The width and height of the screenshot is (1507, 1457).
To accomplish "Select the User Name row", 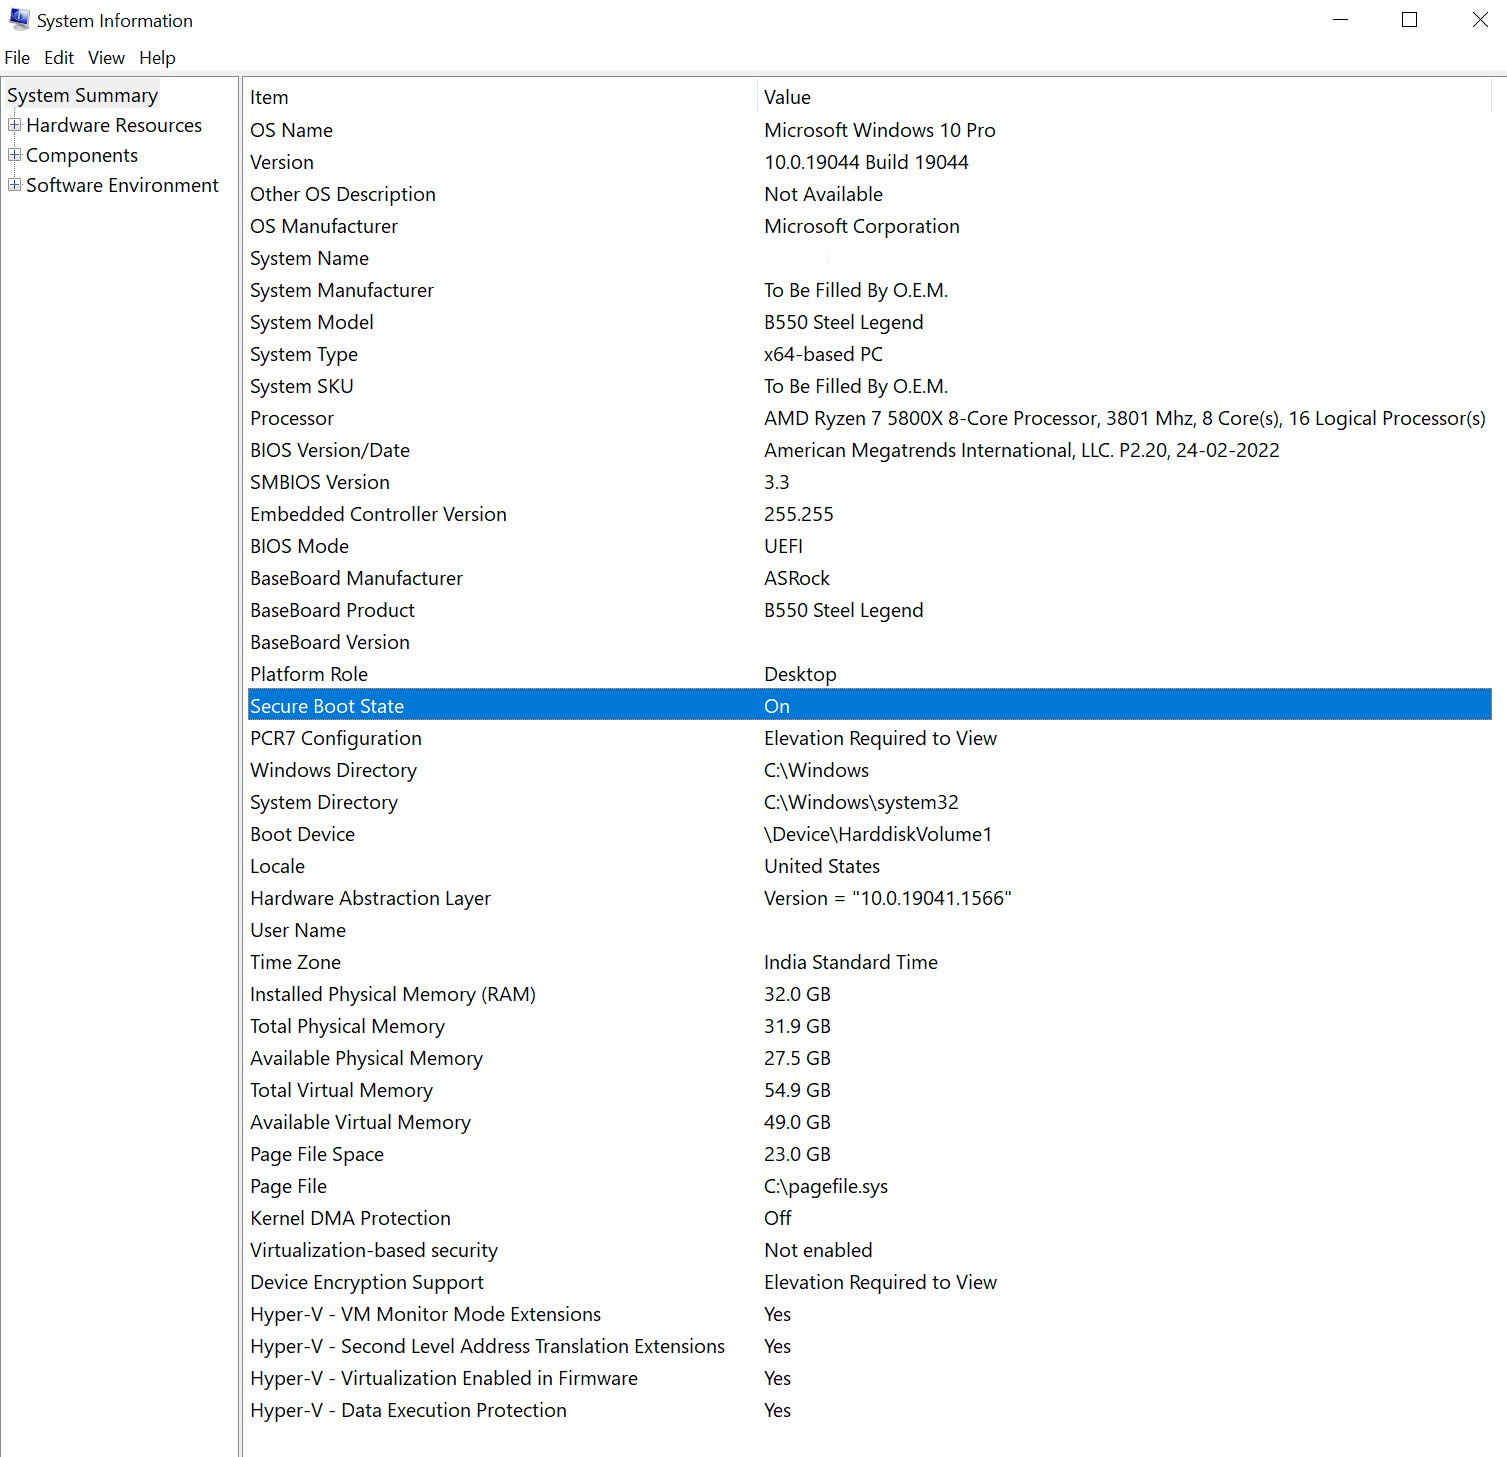I will [869, 930].
